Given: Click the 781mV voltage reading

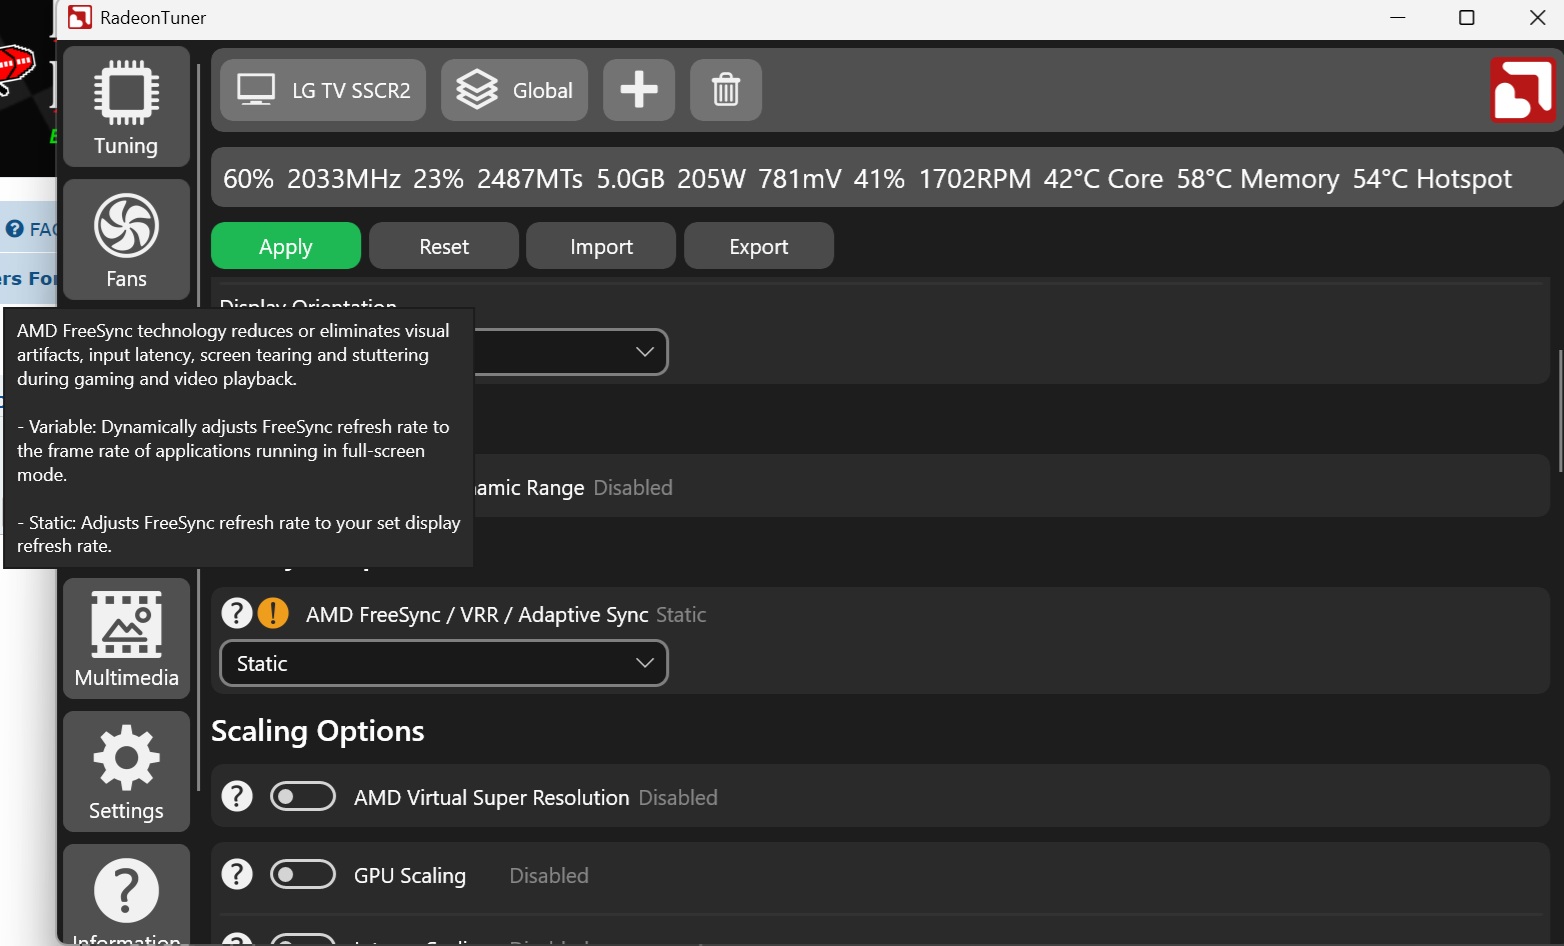Looking at the screenshot, I should pyautogui.click(x=800, y=179).
